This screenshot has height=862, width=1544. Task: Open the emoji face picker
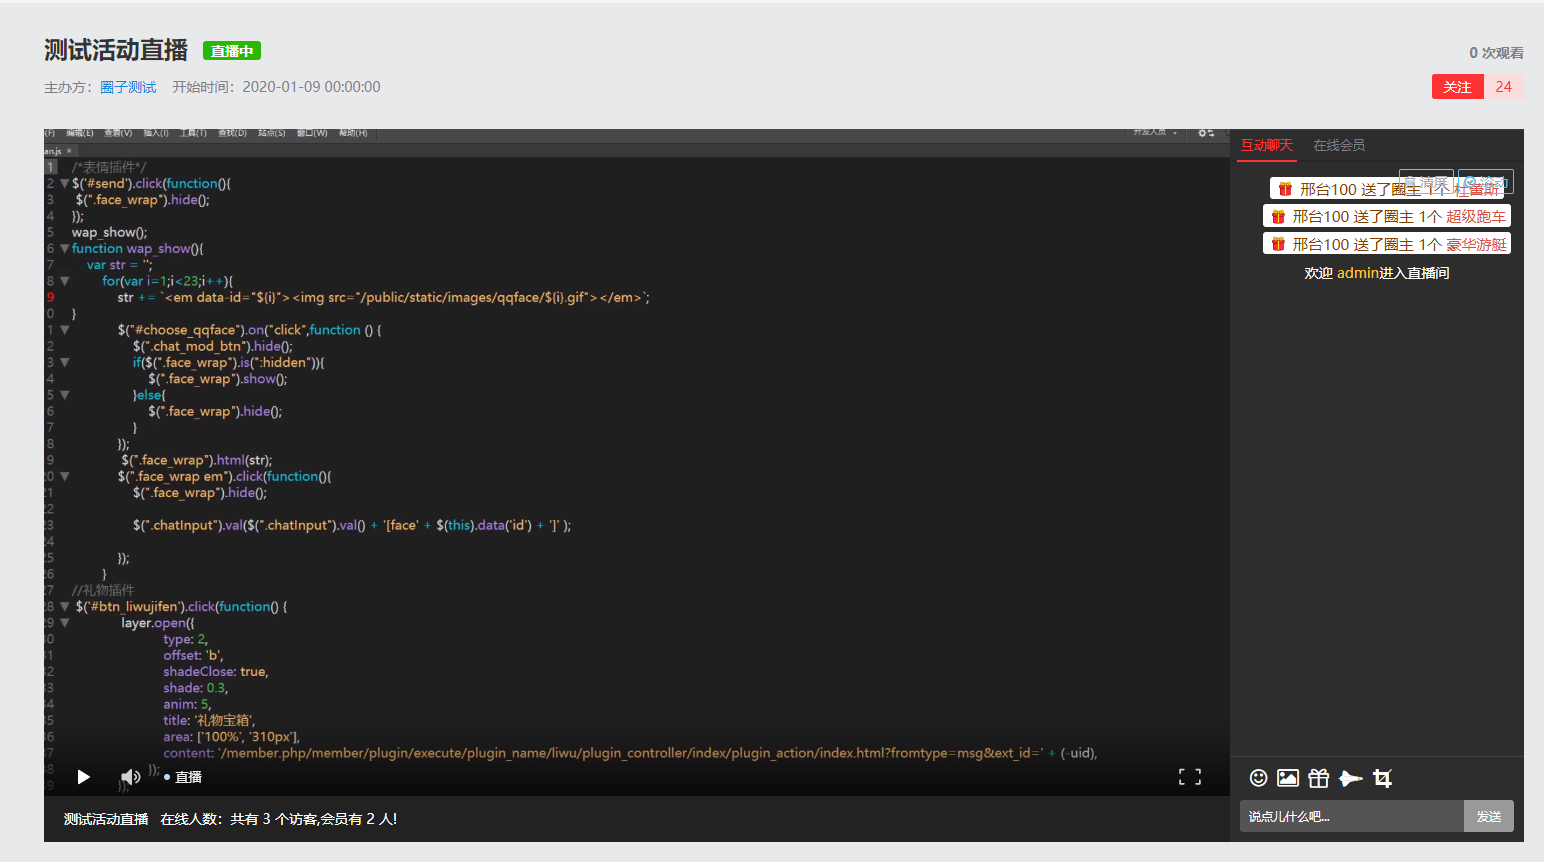coord(1258,778)
